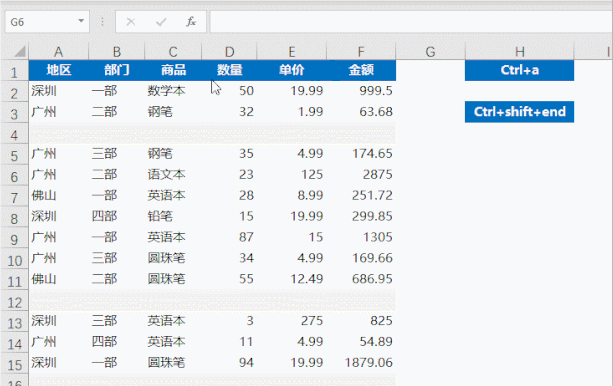Click amount cell 54.89
Screen dimensions: 613x386
tap(361, 342)
